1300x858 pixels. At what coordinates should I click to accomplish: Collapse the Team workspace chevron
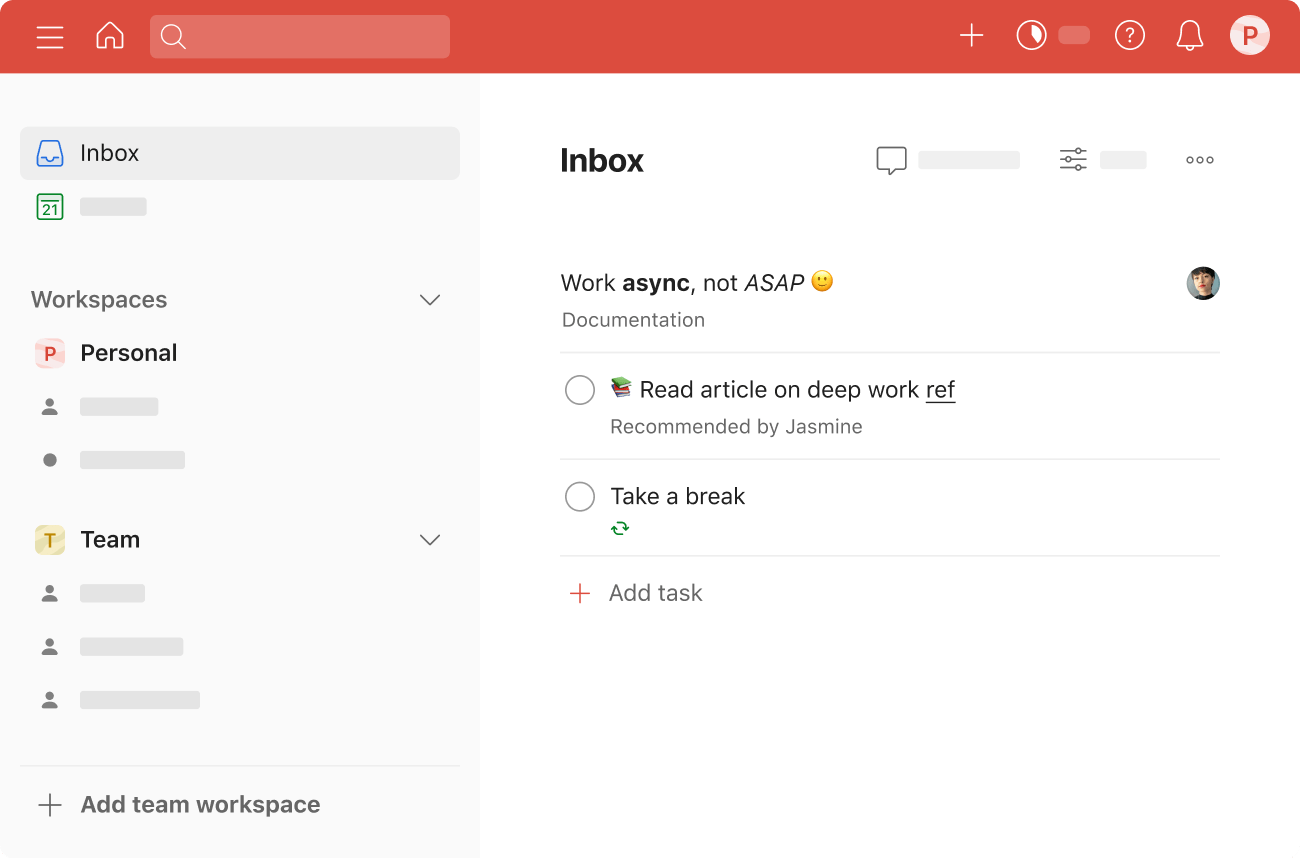430,540
